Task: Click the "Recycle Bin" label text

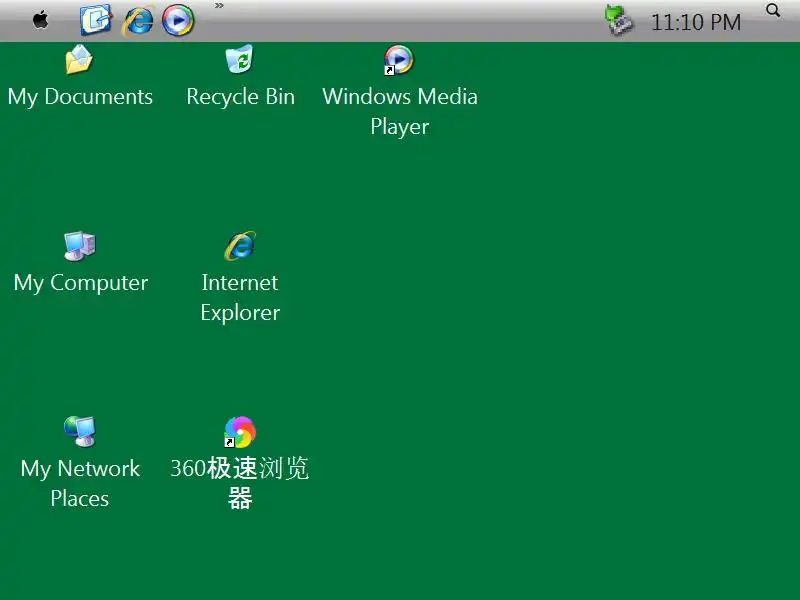Action: pyautogui.click(x=240, y=97)
